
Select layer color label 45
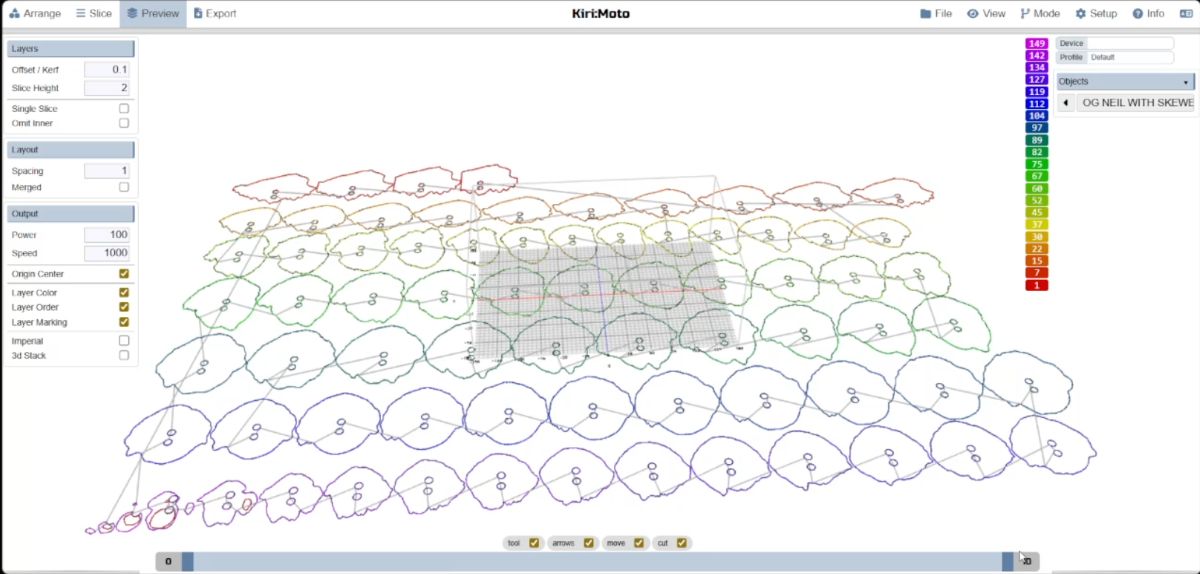[1037, 212]
